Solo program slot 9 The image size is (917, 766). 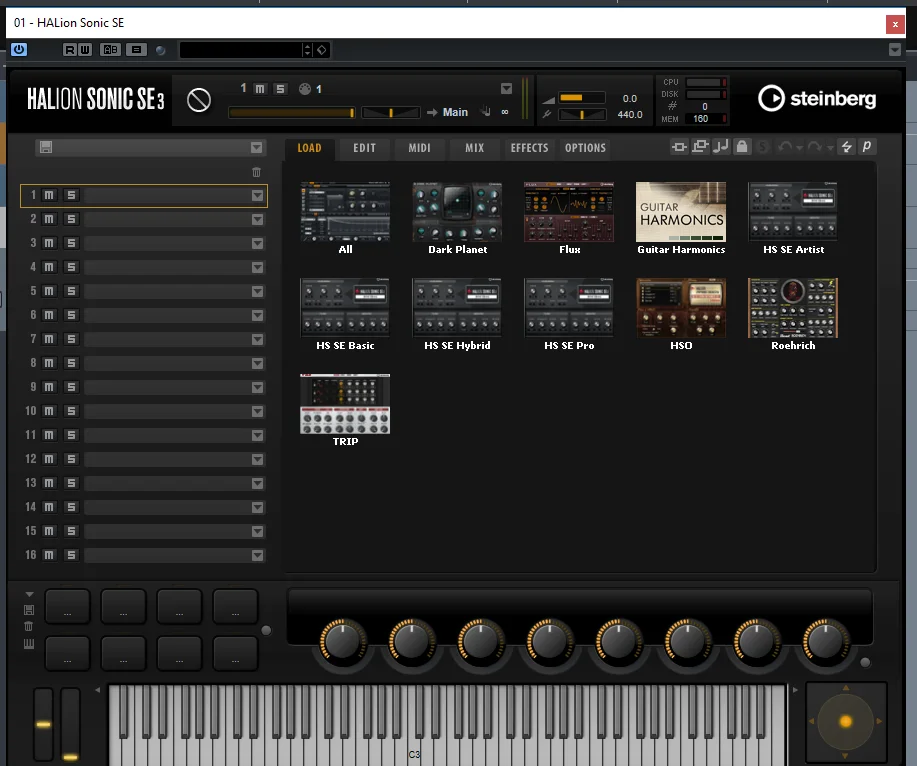71,387
